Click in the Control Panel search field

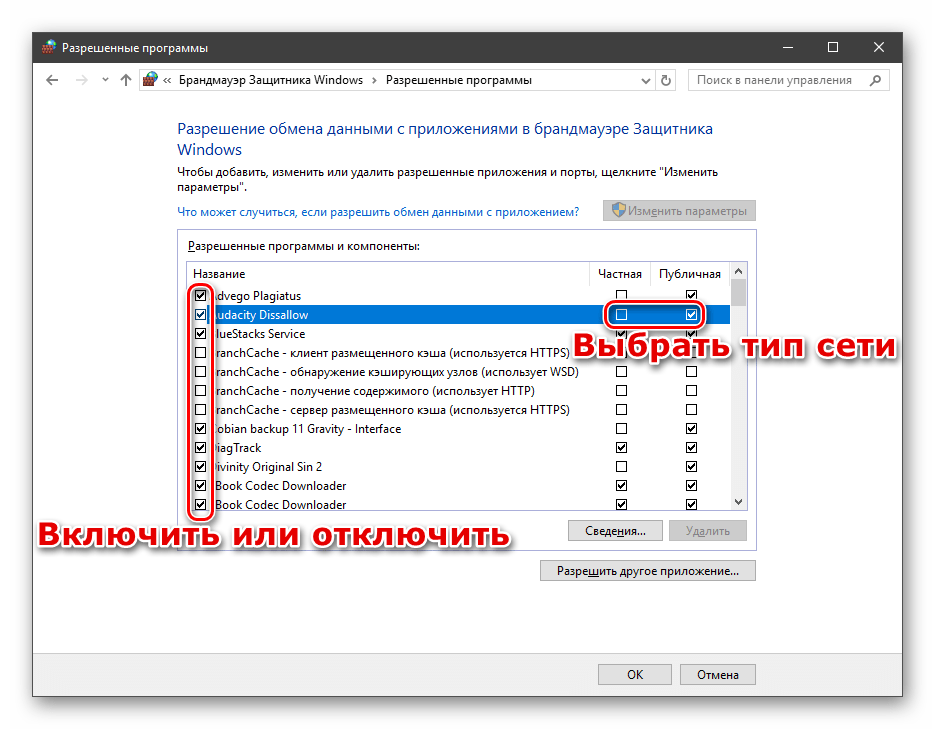775,80
